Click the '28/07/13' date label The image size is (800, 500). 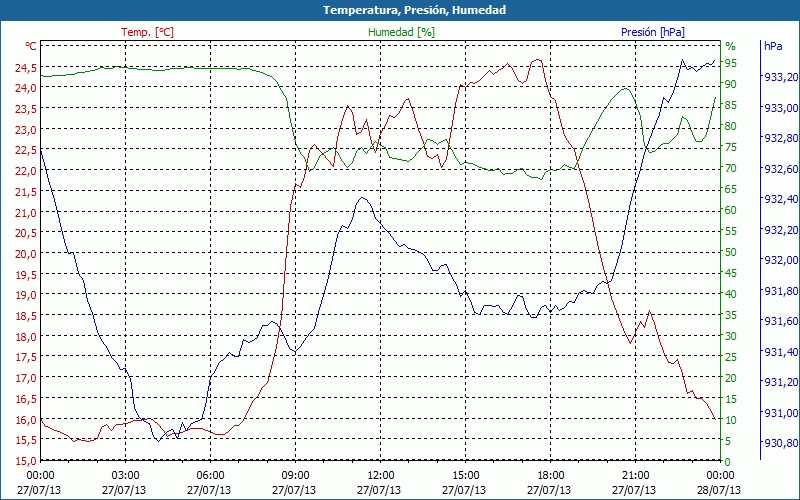pos(719,490)
